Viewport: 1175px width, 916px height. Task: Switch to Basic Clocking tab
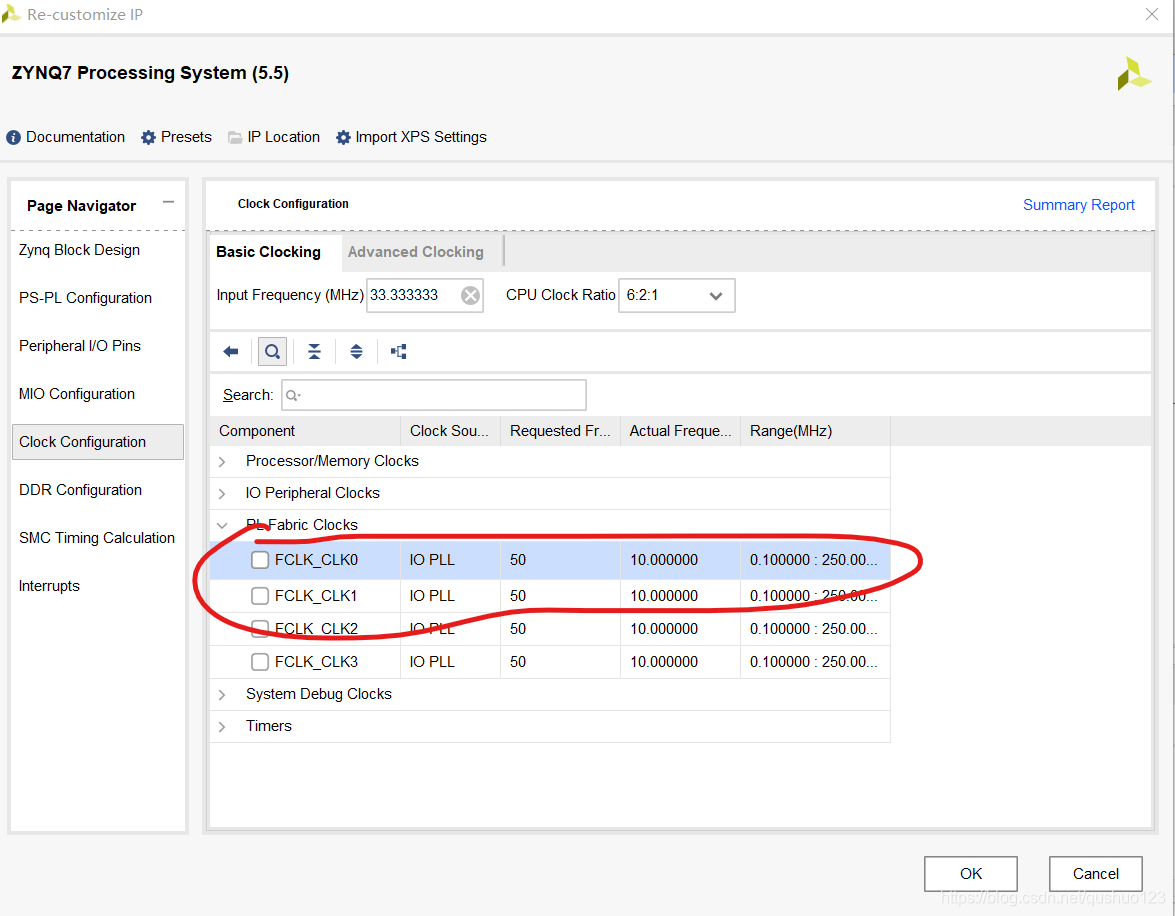pyautogui.click(x=268, y=252)
